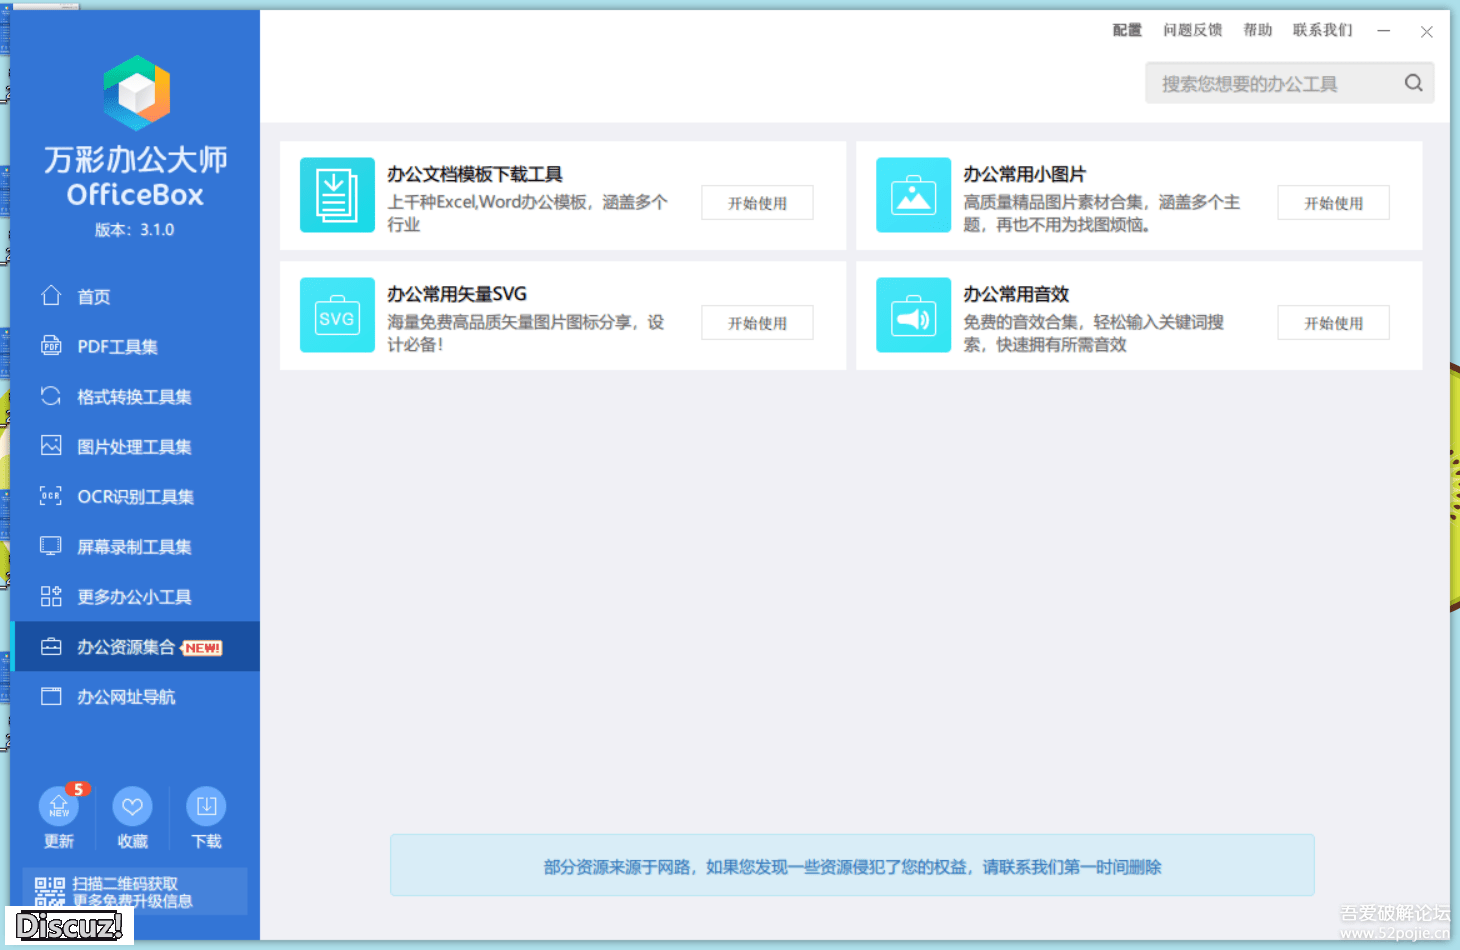Select the office small pictures icon
The image size is (1460, 950).
pyautogui.click(x=913, y=195)
